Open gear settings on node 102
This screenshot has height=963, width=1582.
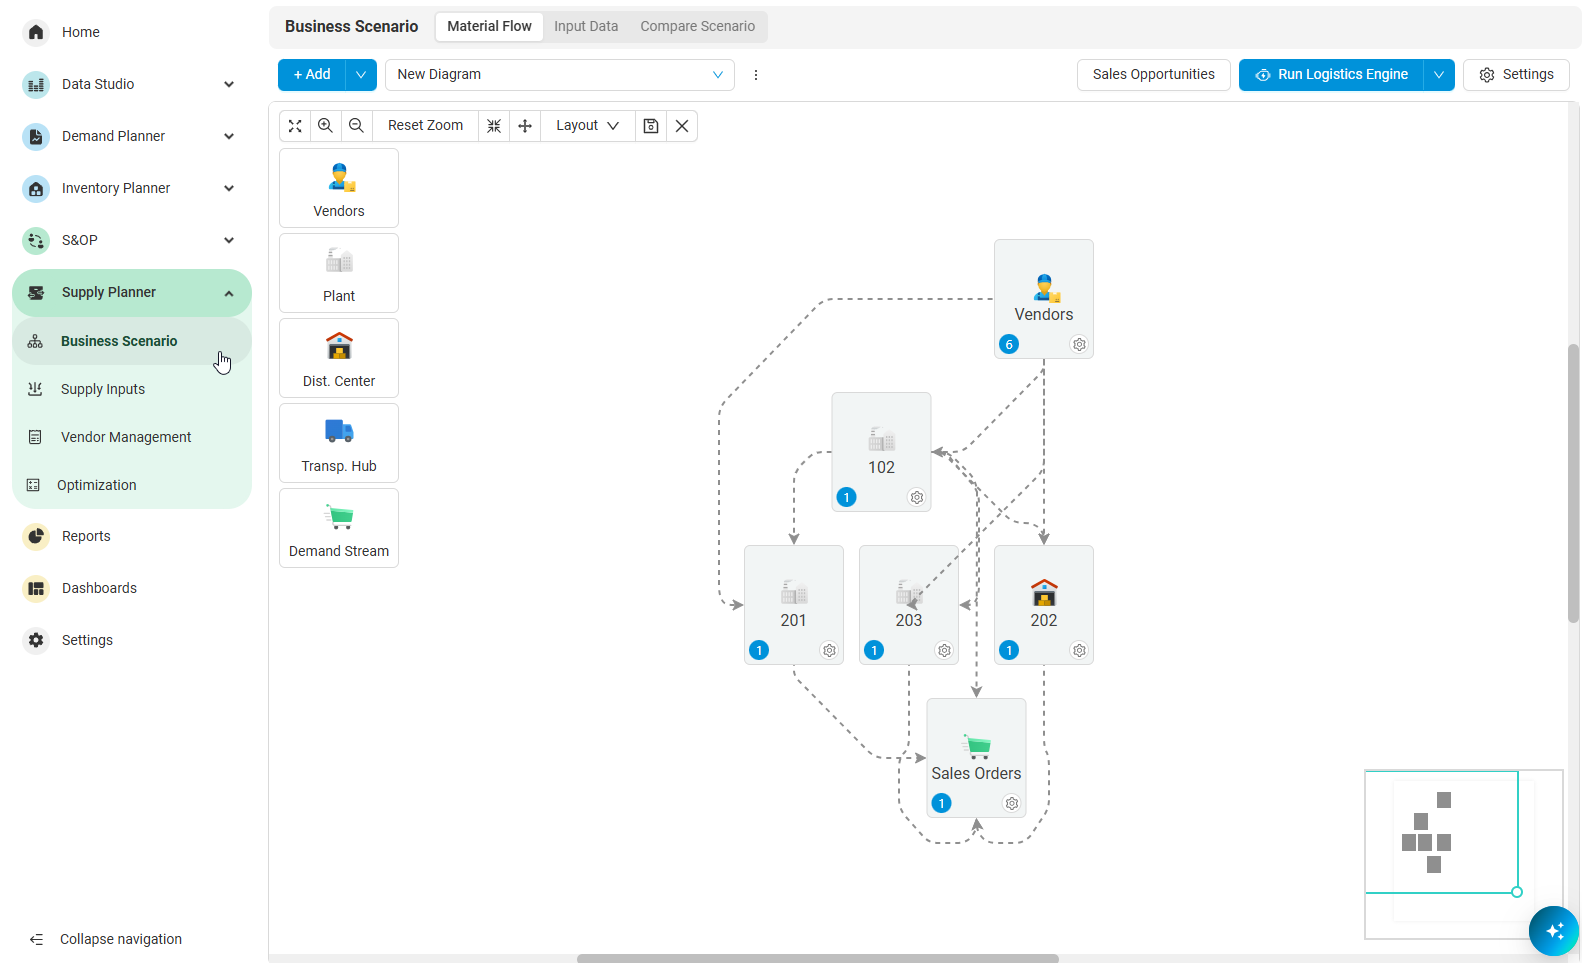(917, 498)
